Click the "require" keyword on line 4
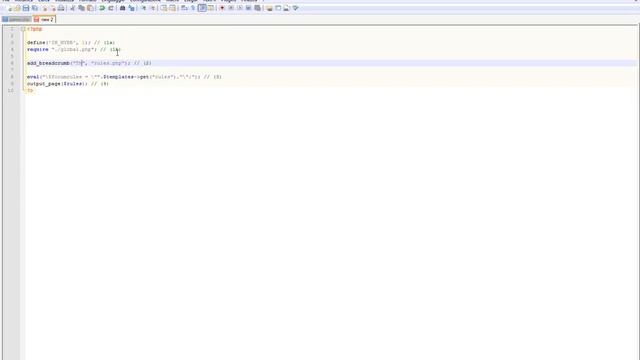 coord(38,49)
